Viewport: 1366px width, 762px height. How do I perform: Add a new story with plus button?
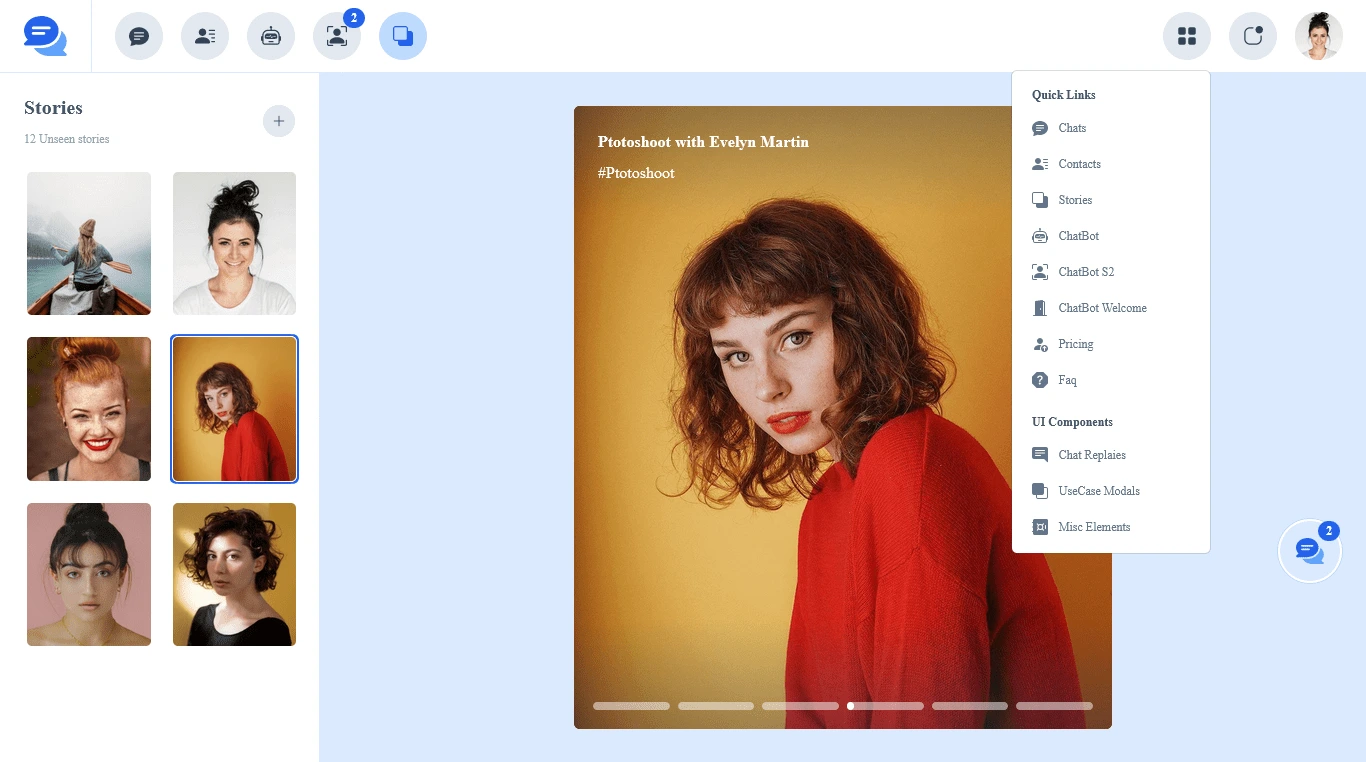[x=279, y=121]
